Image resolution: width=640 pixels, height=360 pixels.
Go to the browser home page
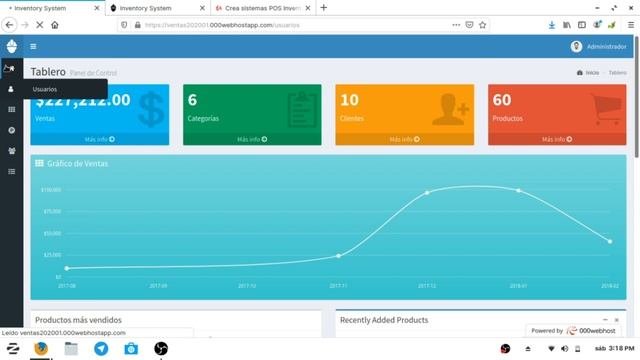[55, 25]
